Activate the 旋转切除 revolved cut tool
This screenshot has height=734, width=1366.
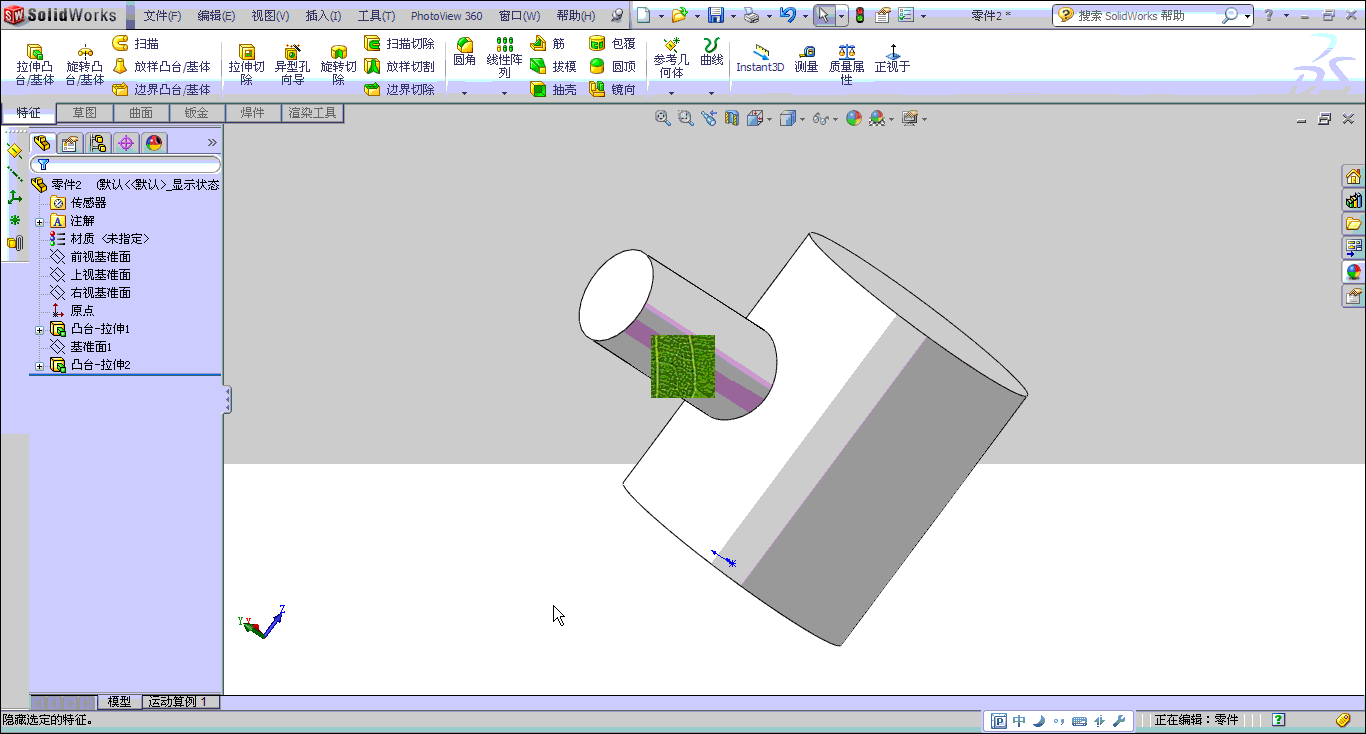338,65
